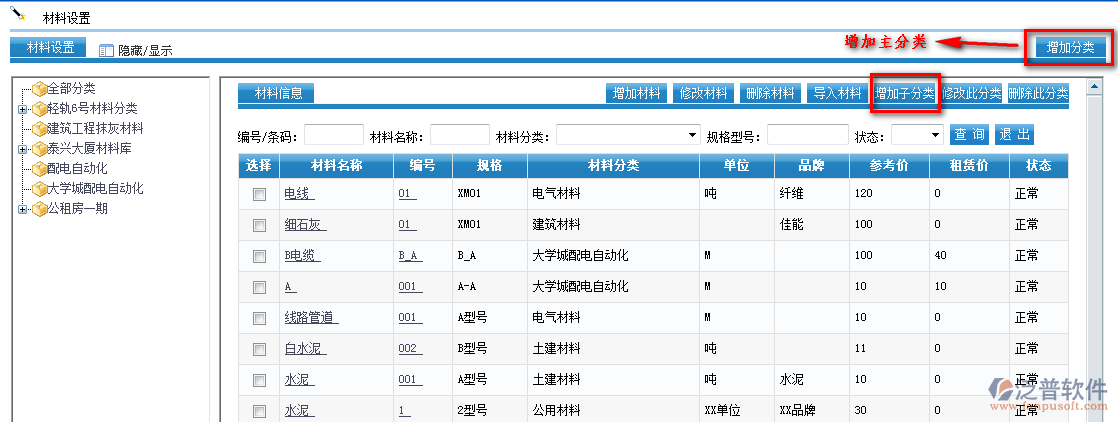This screenshot has height=422, width=1118.
Task: Click the 编号/条码 input field
Action: pyautogui.click(x=333, y=134)
